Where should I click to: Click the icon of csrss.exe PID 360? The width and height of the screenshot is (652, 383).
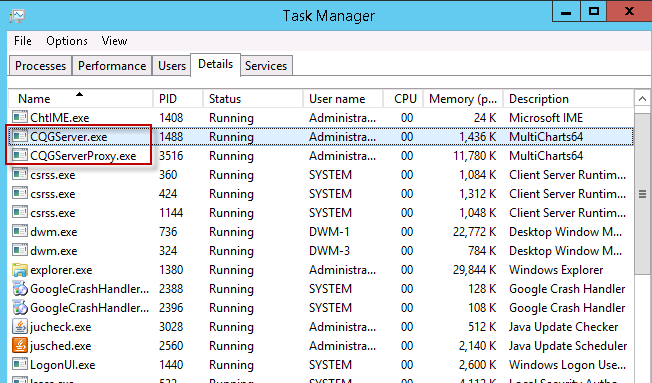pos(20,175)
